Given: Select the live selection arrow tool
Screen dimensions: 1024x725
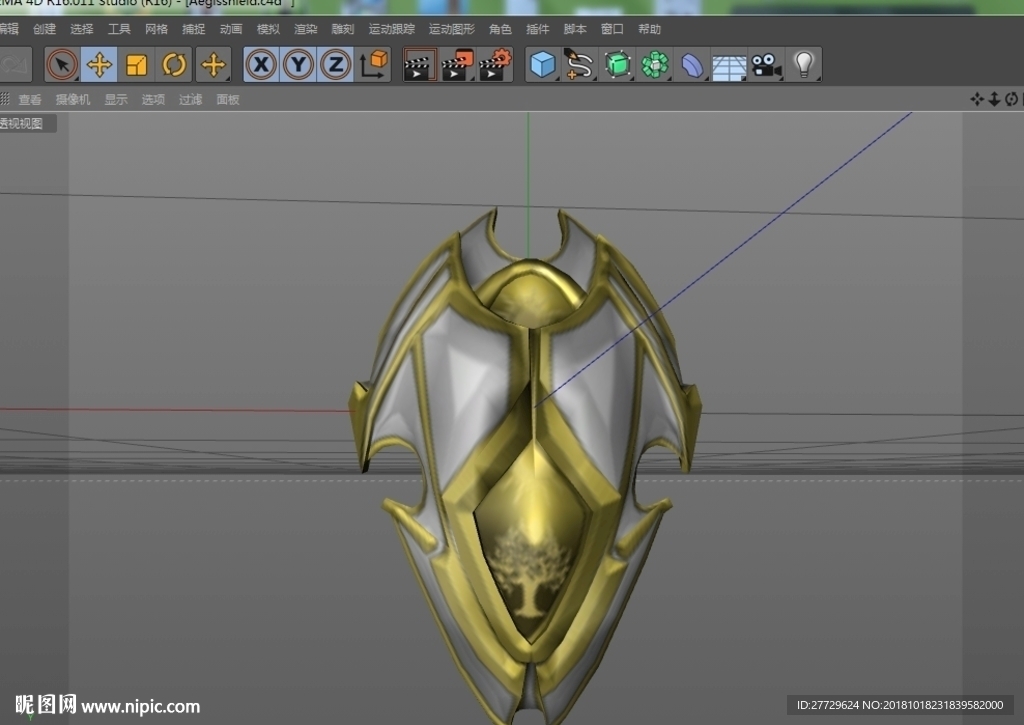Looking at the screenshot, I should click(63, 65).
